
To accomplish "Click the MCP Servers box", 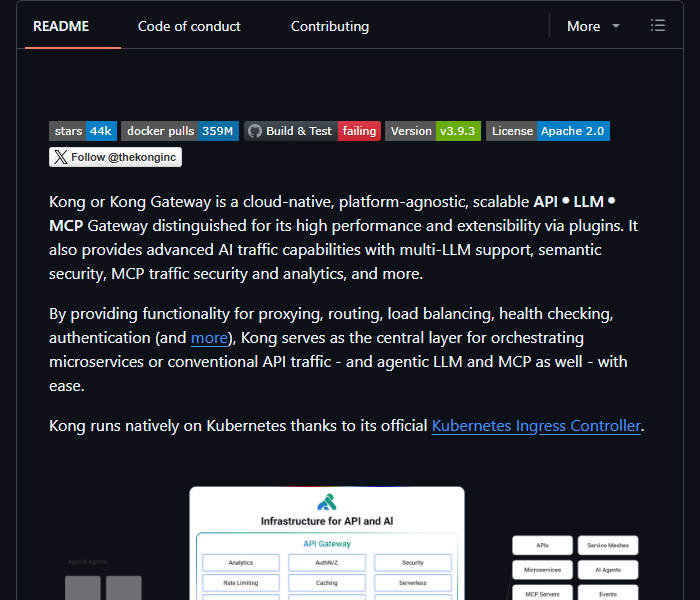I will pyautogui.click(x=542, y=593).
